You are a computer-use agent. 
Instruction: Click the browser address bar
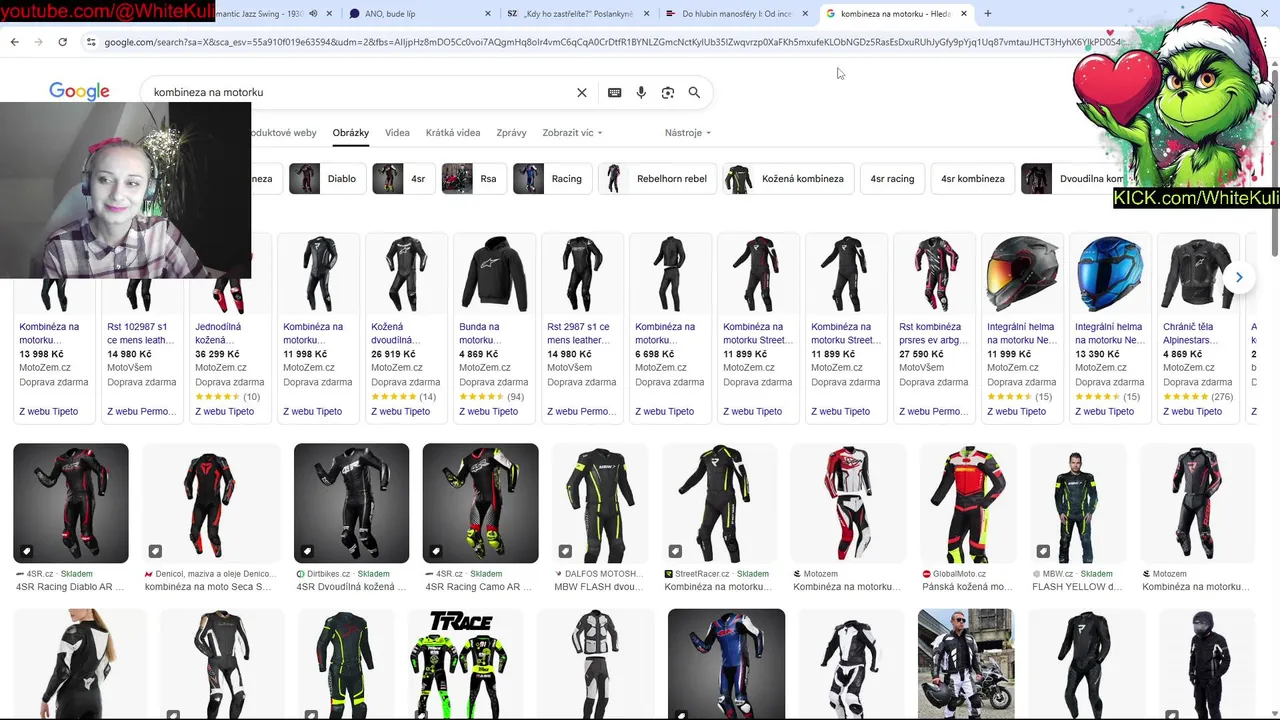(x=612, y=42)
